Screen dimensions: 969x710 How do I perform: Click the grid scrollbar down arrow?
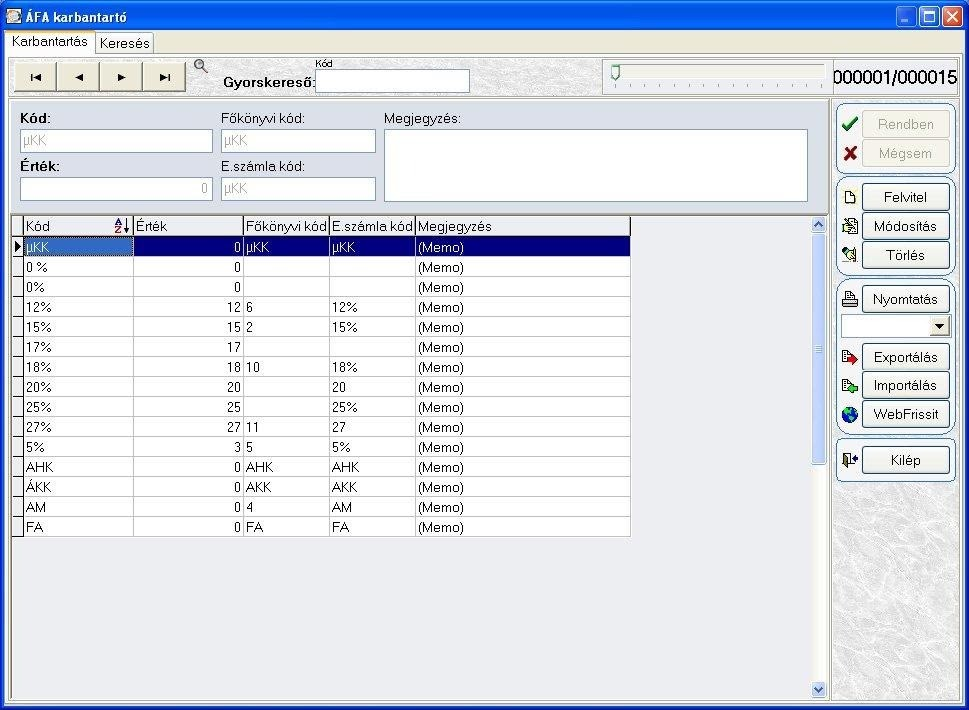(818, 689)
